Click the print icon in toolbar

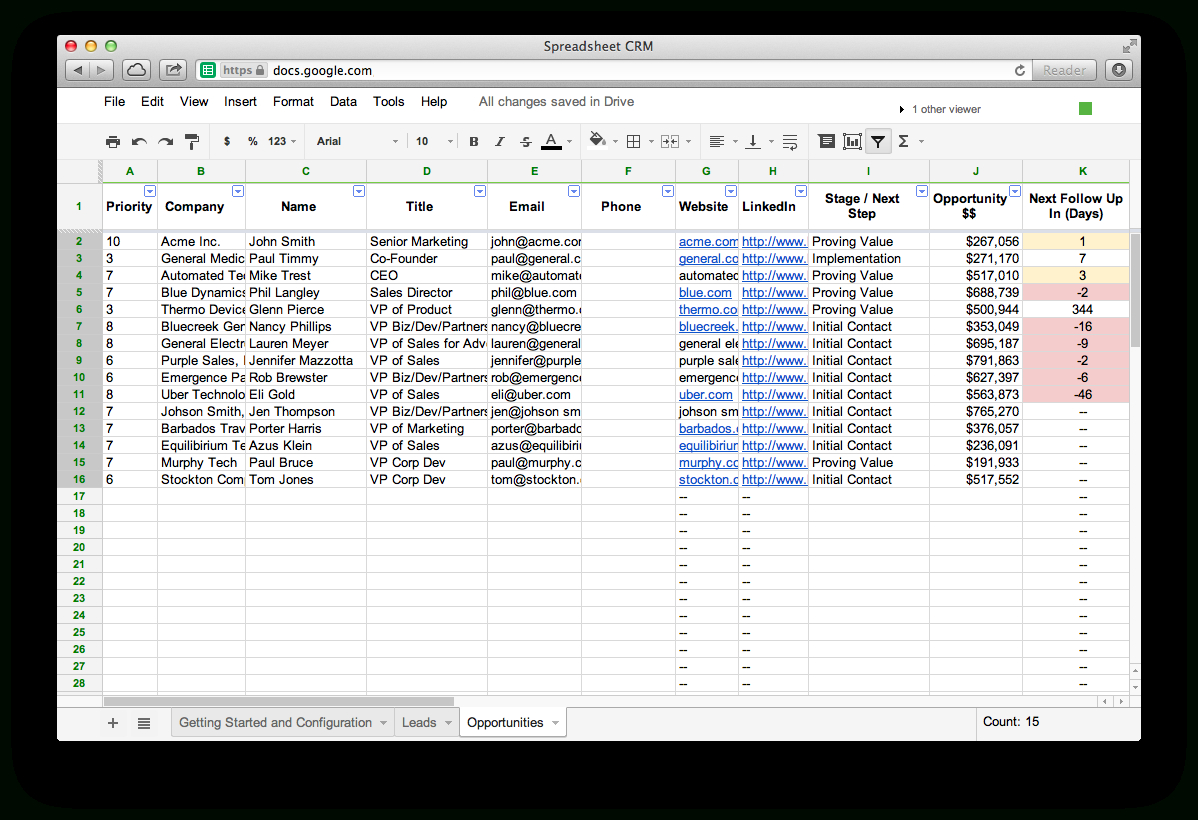[113, 142]
